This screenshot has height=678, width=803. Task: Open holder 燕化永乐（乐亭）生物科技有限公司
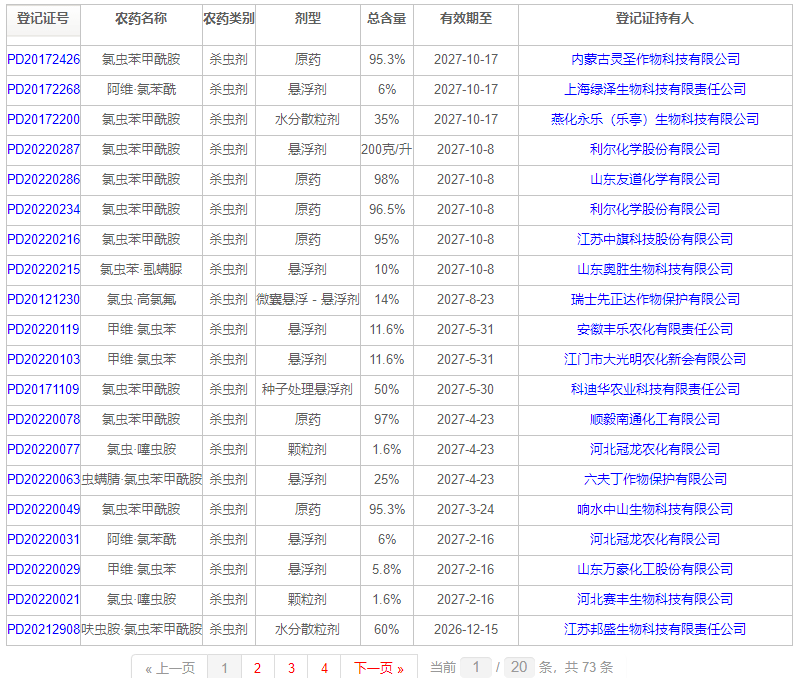tap(655, 119)
